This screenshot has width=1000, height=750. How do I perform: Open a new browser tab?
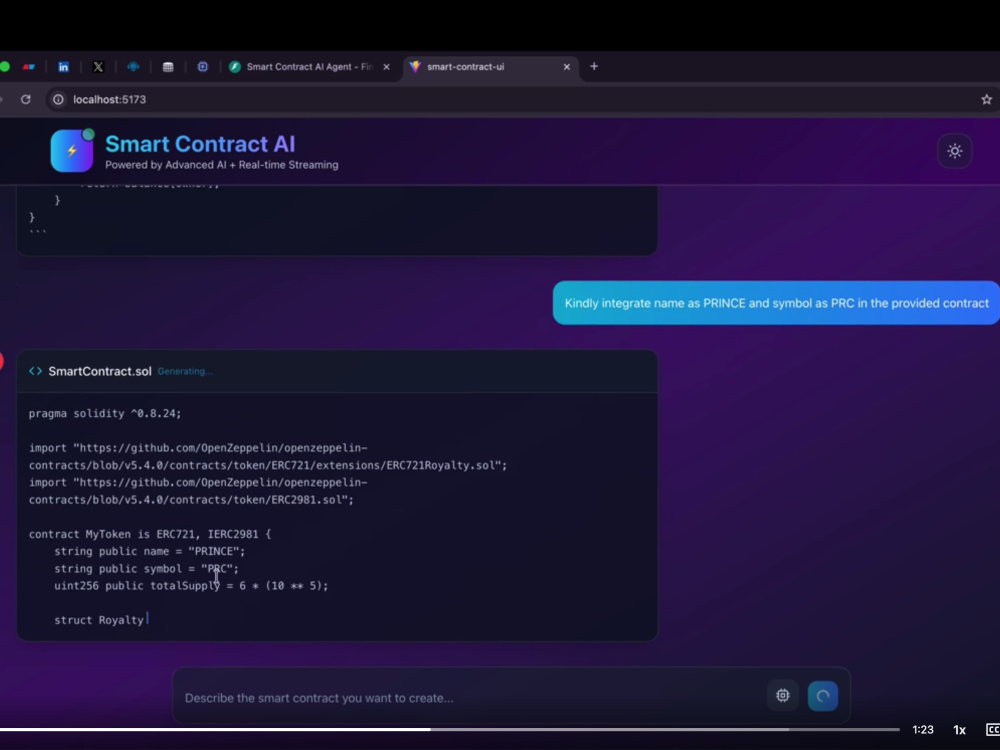click(594, 66)
